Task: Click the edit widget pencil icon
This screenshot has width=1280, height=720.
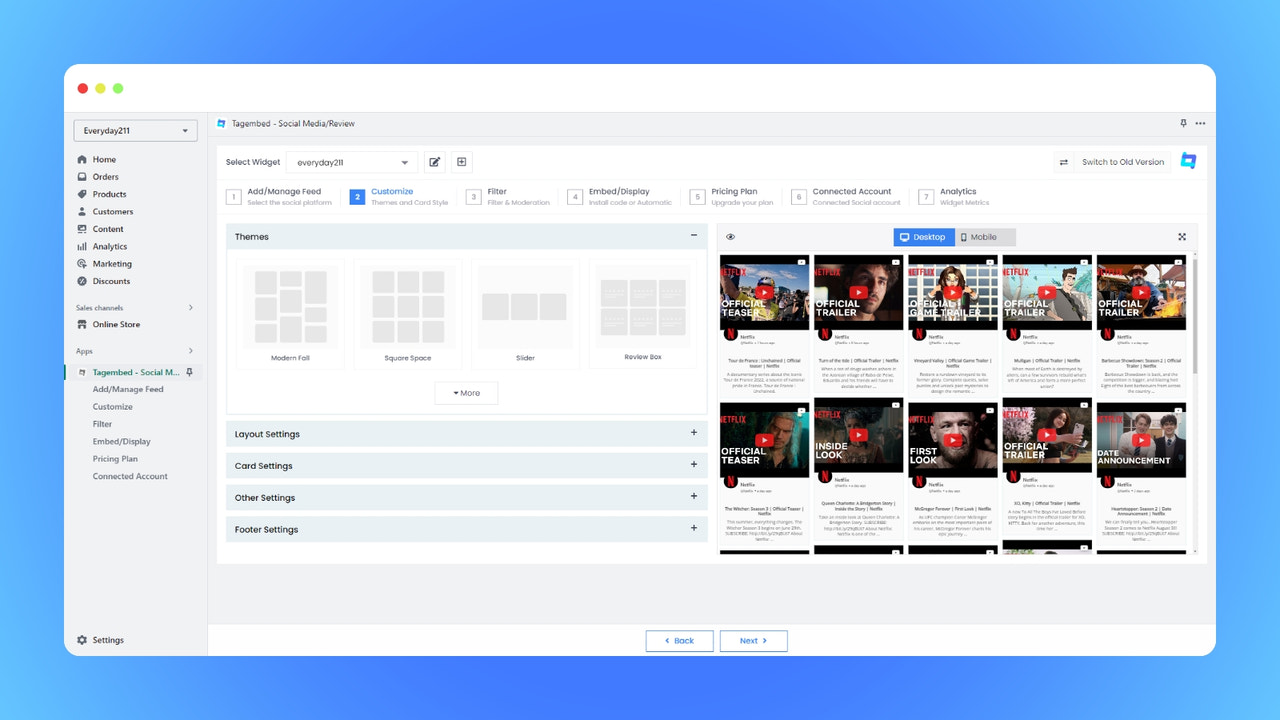Action: pos(434,162)
